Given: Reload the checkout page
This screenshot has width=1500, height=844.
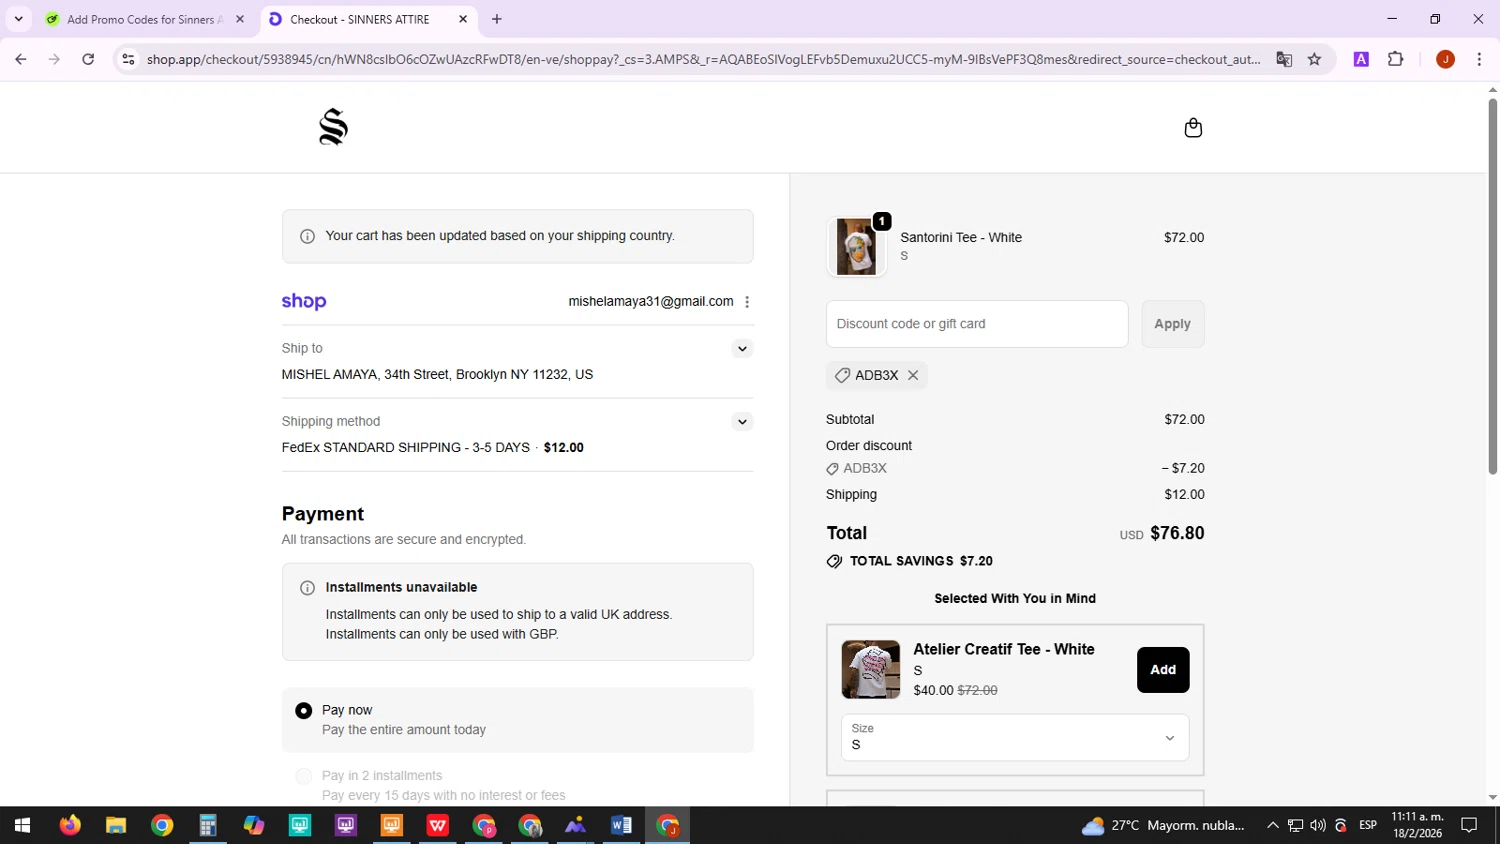Looking at the screenshot, I should click(88, 59).
